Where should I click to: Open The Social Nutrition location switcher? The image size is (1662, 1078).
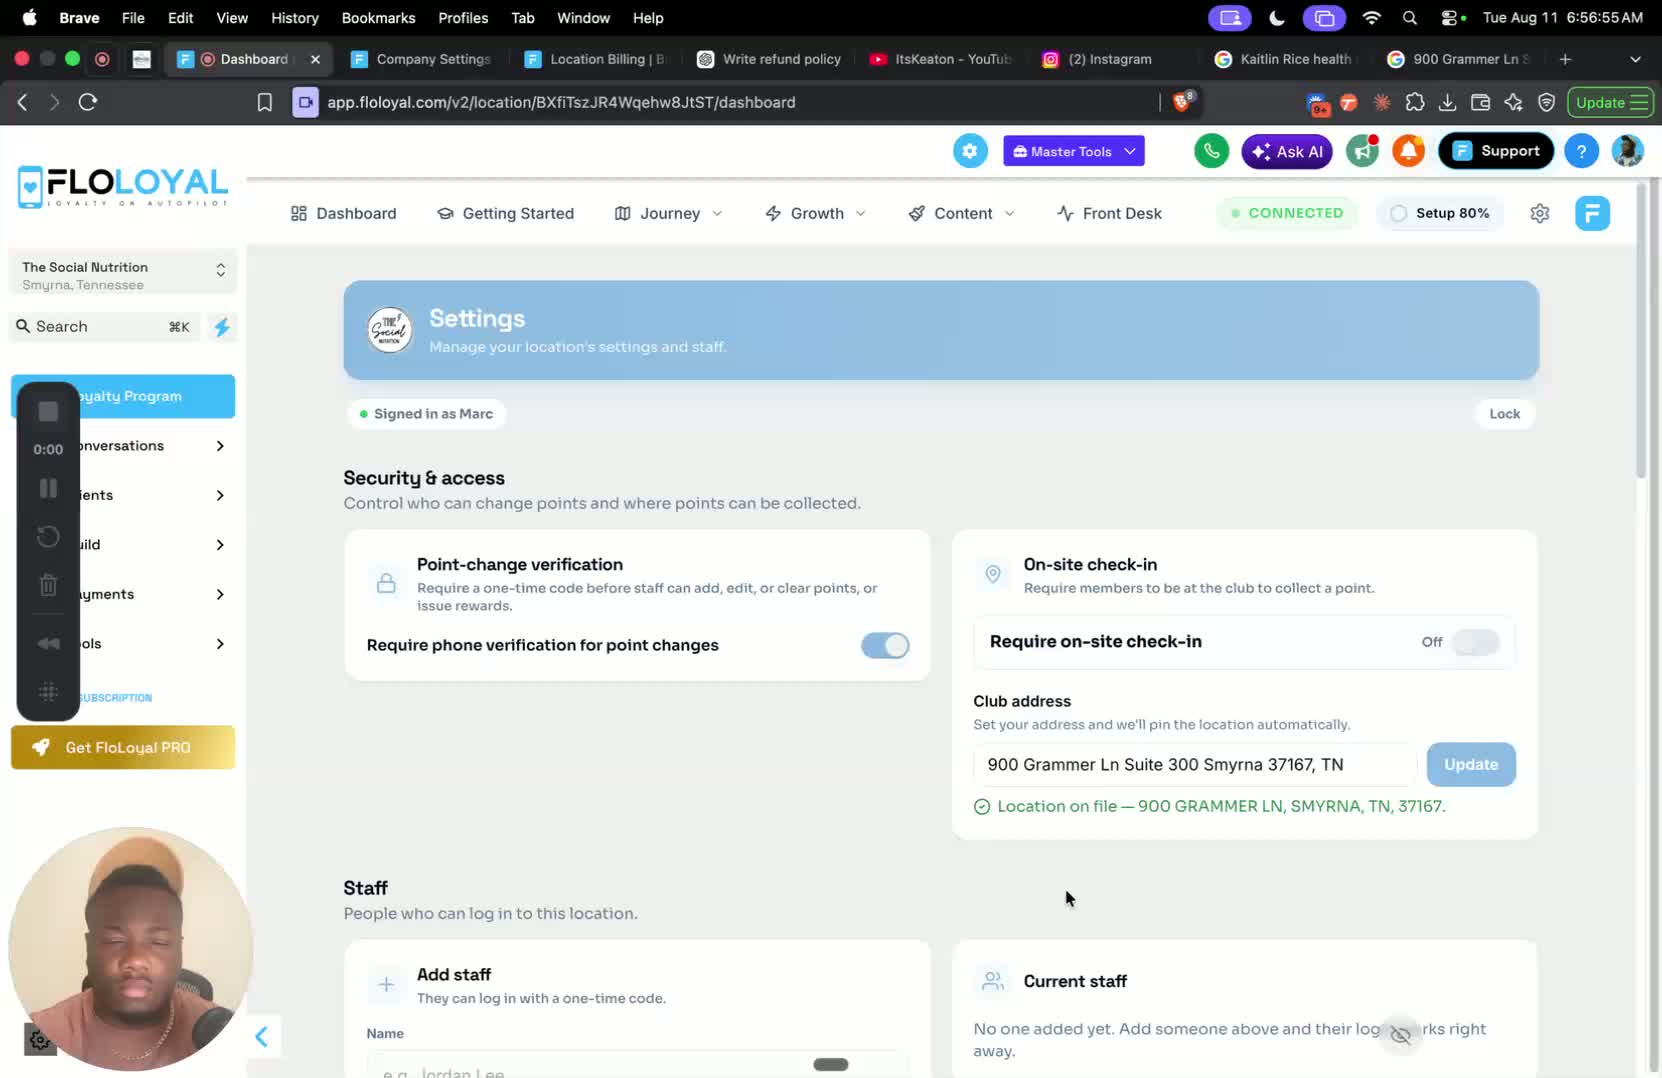123,275
